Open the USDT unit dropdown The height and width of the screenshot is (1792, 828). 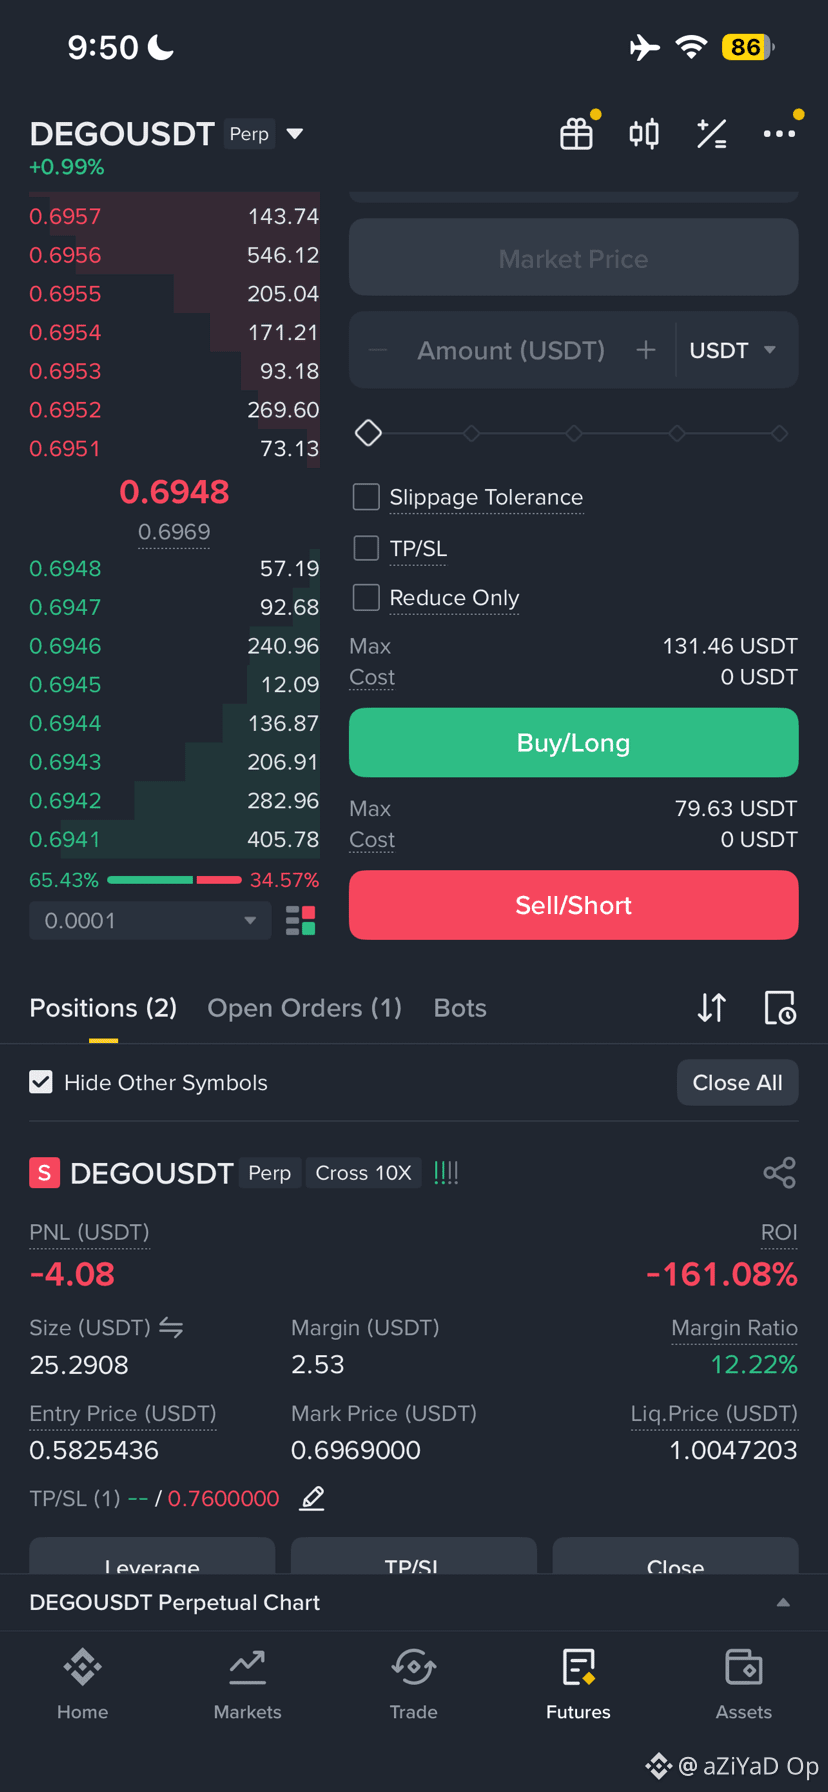click(733, 350)
